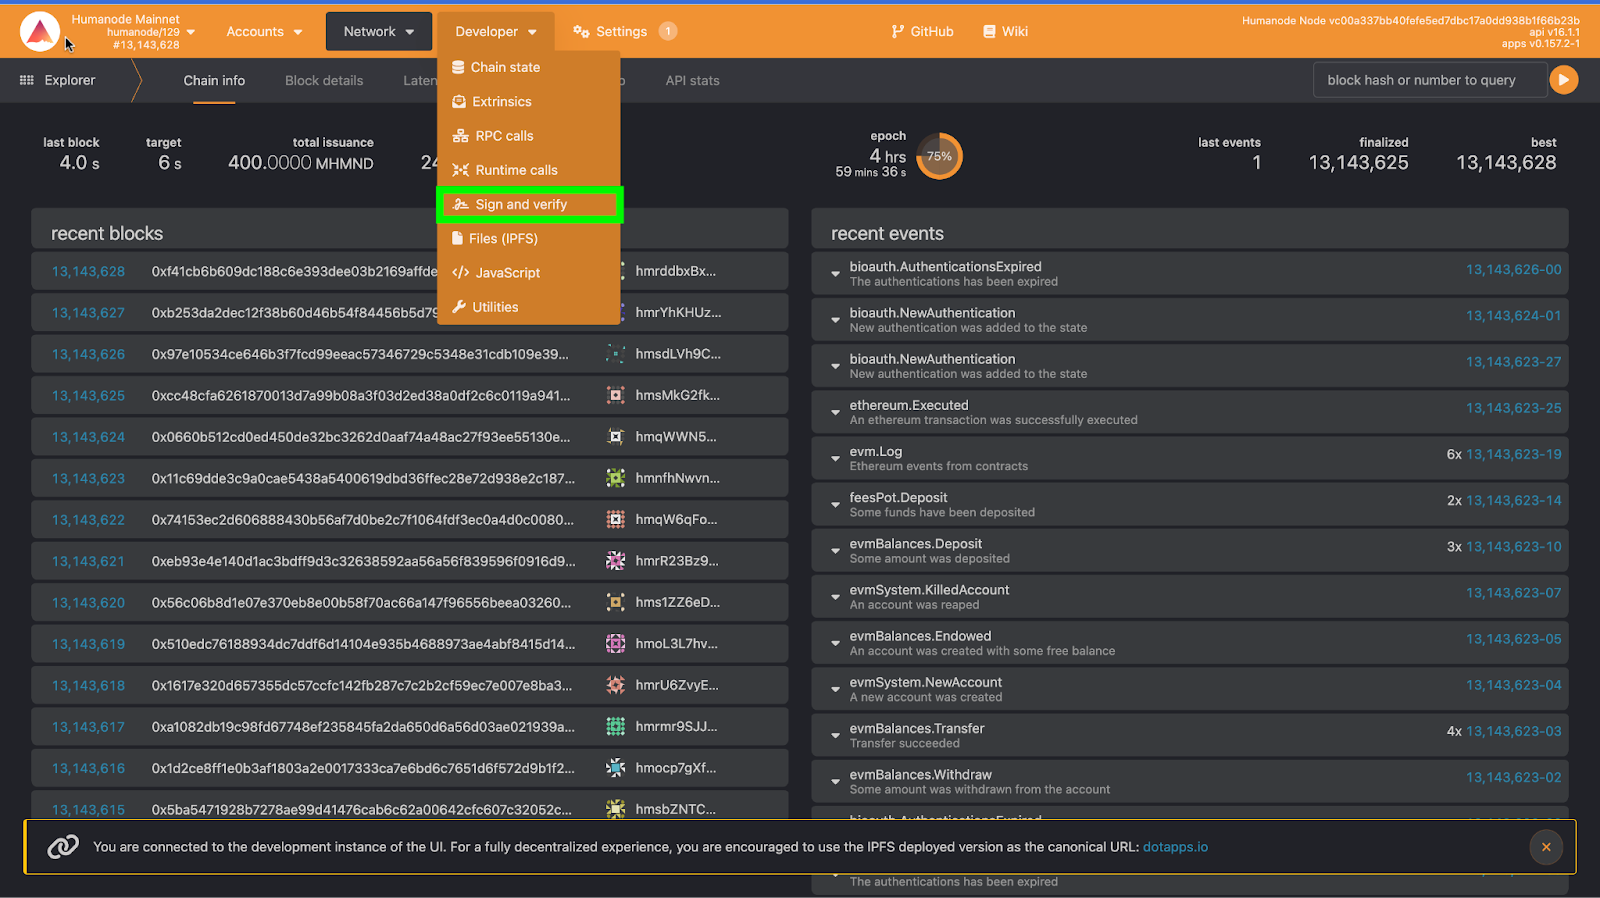Expand the evmBalances.Transfer event row
This screenshot has height=898, width=1600.
point(835,735)
